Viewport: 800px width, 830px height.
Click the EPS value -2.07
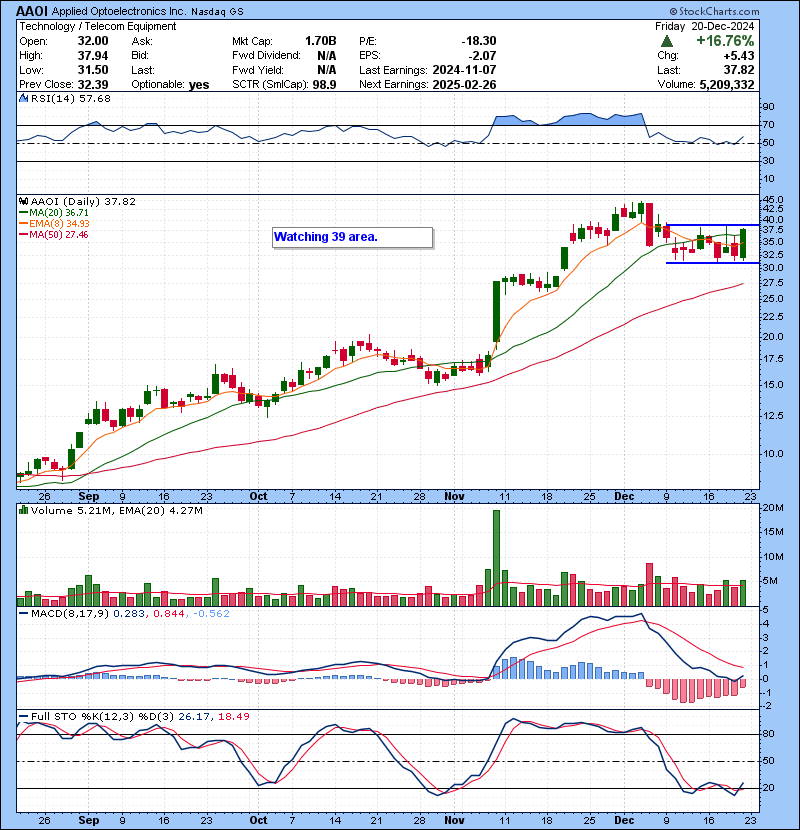point(482,56)
